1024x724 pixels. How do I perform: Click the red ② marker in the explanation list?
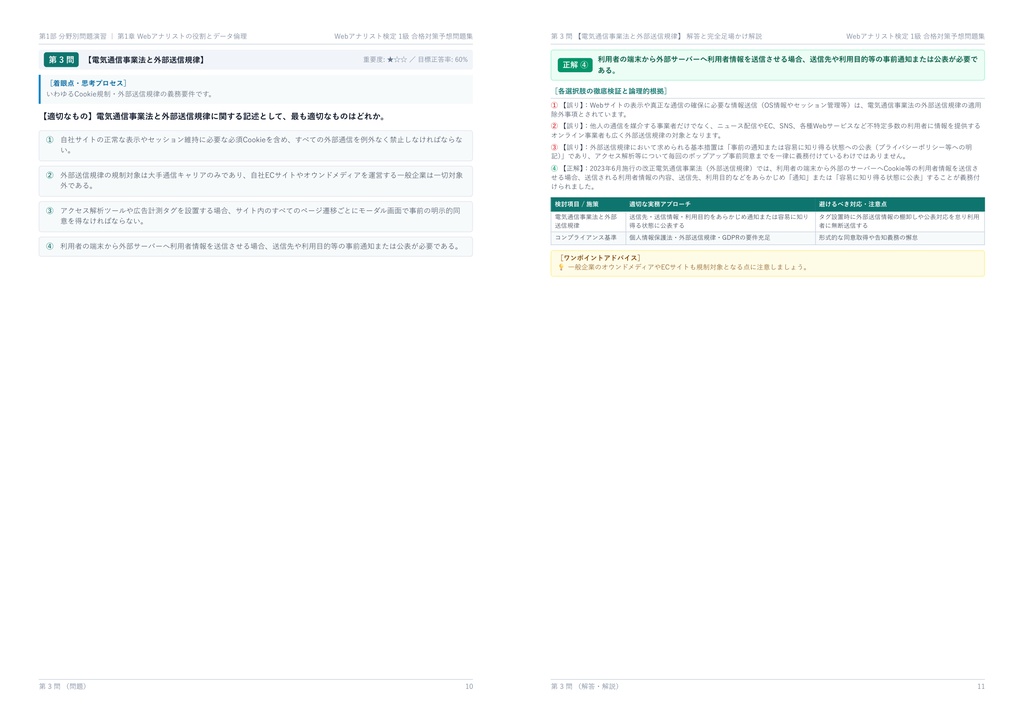click(554, 126)
